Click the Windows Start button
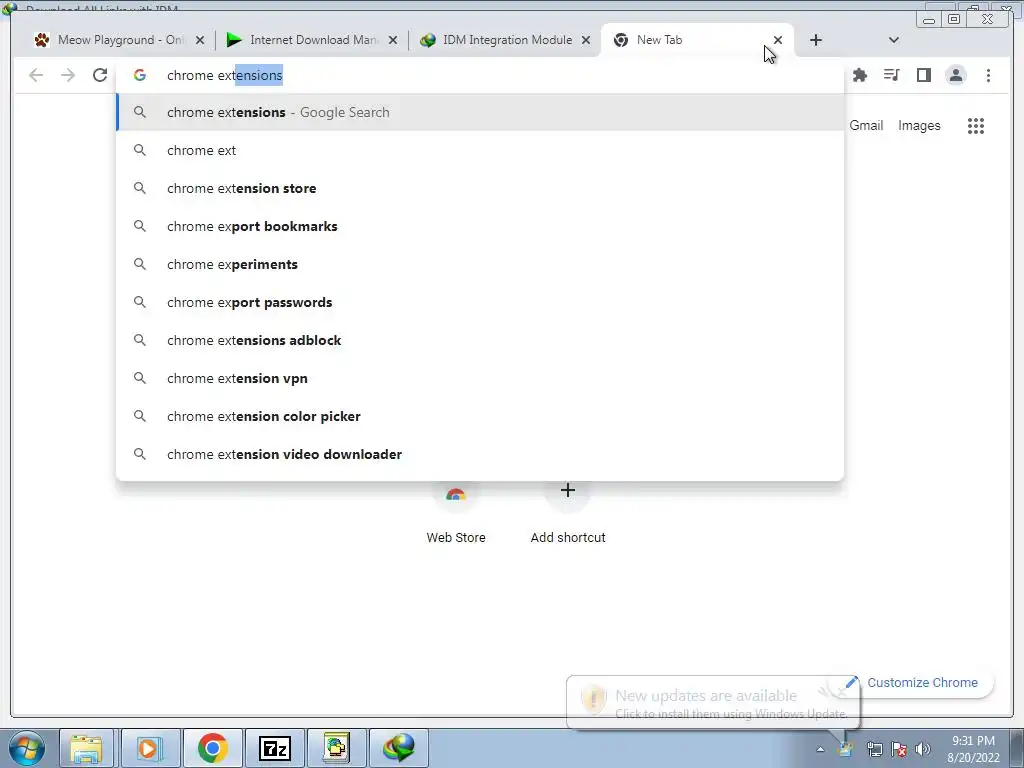 pyautogui.click(x=26, y=748)
